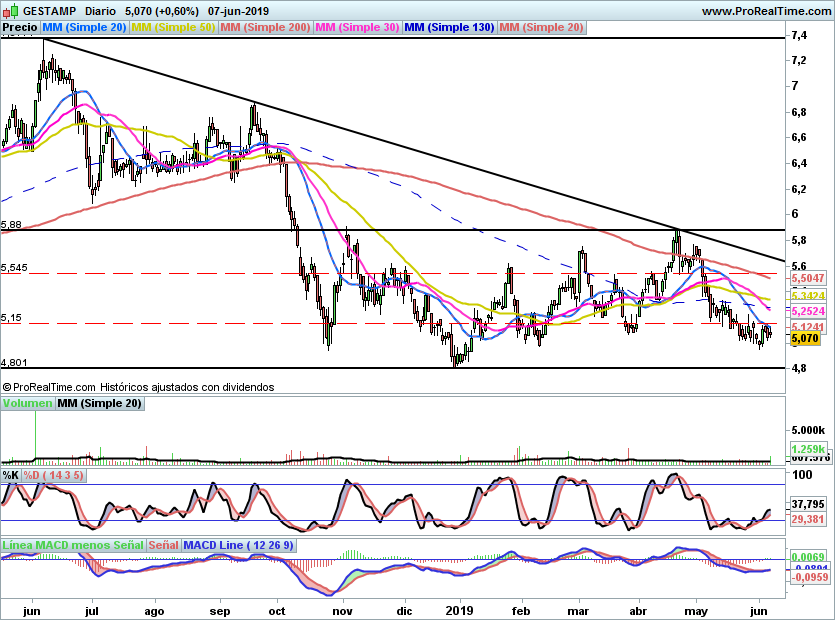This screenshot has height=620, width=835.
Task: Click the 5,070 (+0,60%) price quote
Action: point(162,11)
